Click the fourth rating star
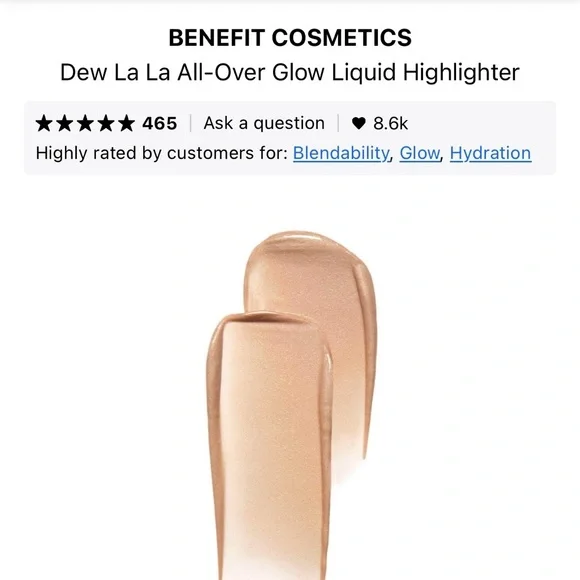 (x=106, y=123)
